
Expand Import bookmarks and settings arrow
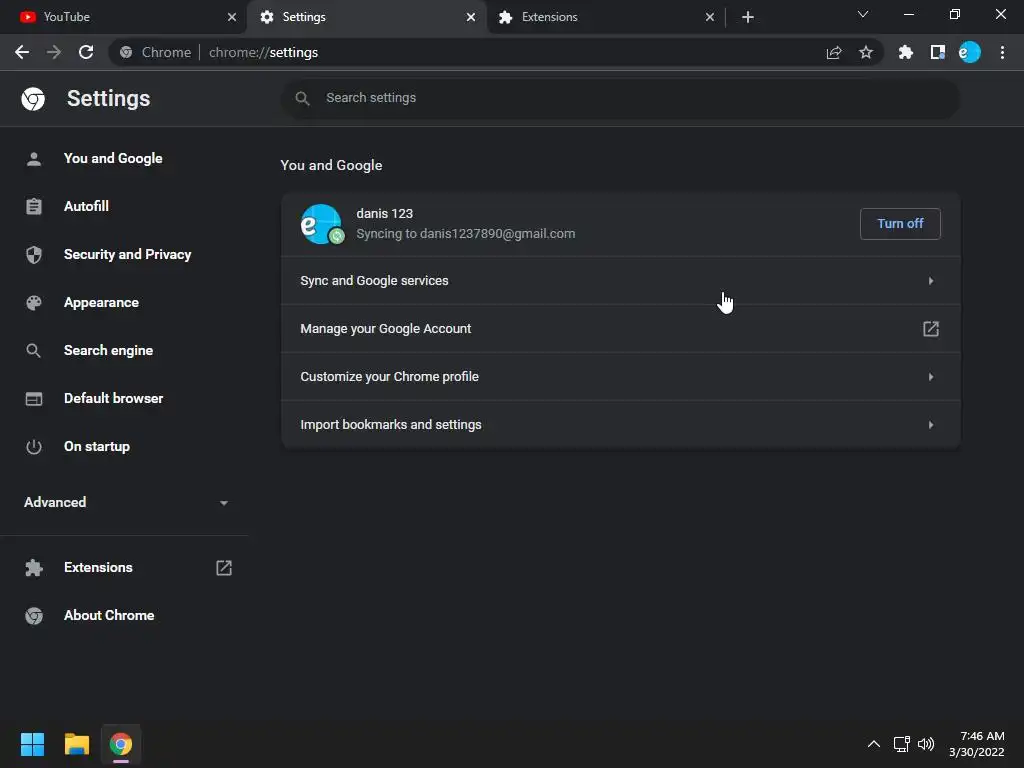coord(931,424)
